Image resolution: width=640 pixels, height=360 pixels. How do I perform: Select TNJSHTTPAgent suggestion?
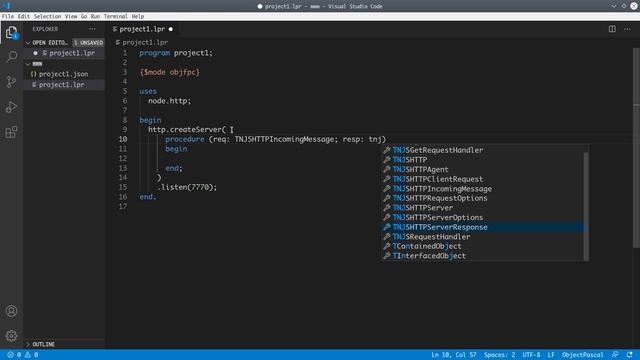pos(483,169)
